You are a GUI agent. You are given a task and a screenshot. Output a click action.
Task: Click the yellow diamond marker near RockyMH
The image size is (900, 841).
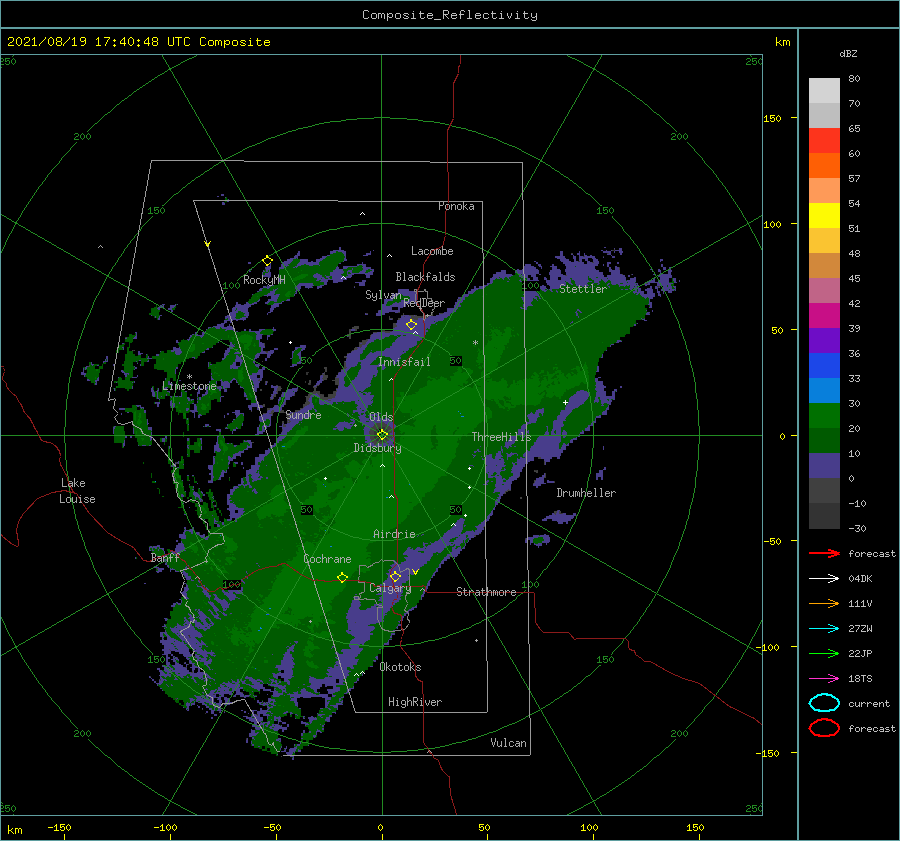267,261
